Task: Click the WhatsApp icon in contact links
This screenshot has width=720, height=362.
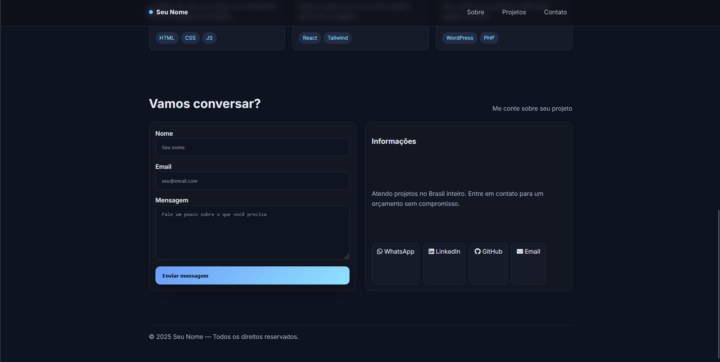Action: pos(380,251)
